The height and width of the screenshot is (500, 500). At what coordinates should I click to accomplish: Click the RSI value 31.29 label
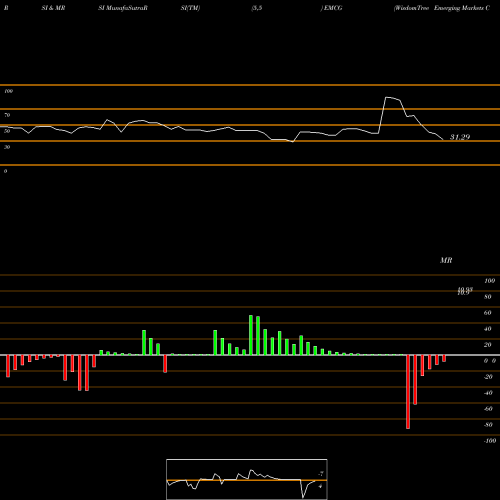[460, 137]
